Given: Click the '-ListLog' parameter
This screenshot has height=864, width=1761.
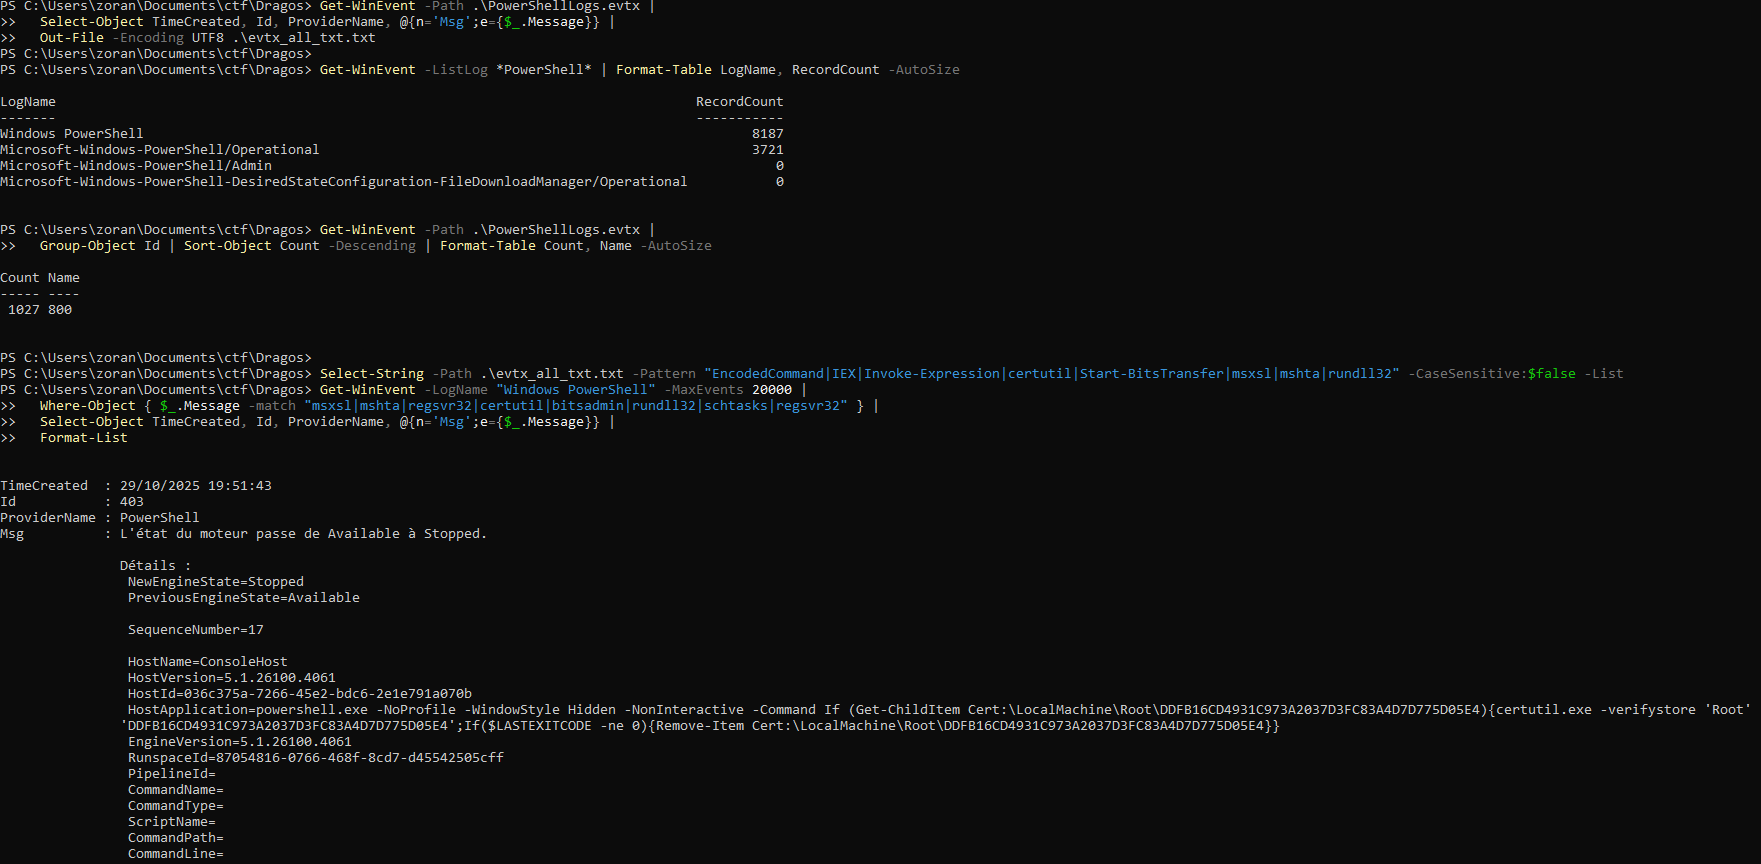Looking at the screenshot, I should click(x=456, y=69).
